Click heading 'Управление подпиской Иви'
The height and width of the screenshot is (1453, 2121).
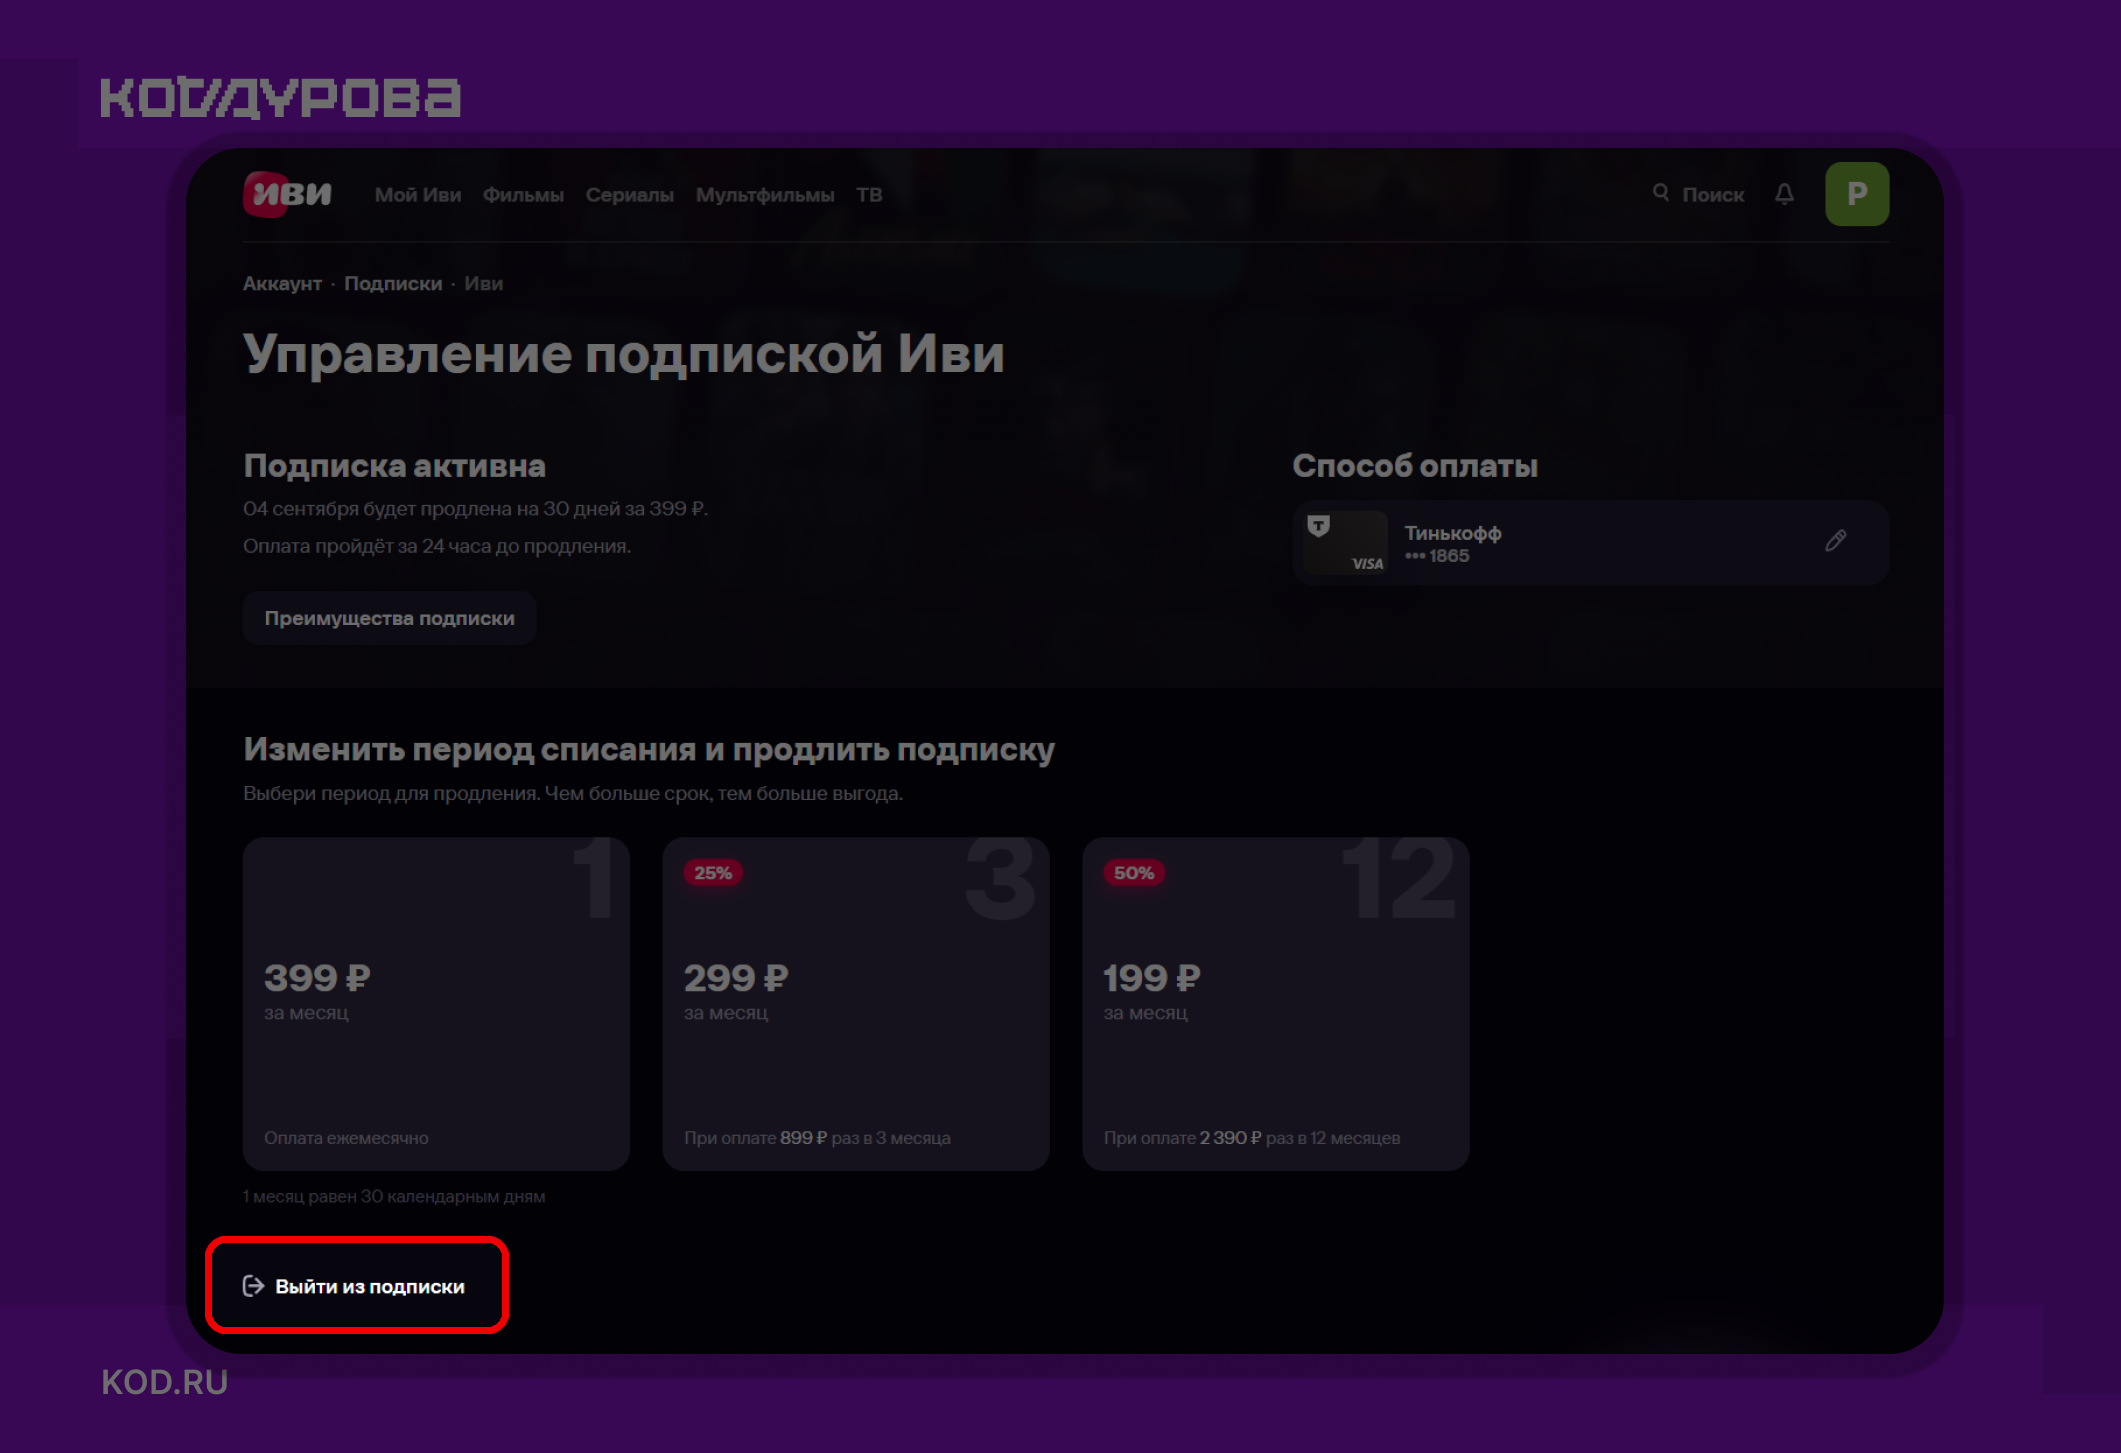pos(624,354)
